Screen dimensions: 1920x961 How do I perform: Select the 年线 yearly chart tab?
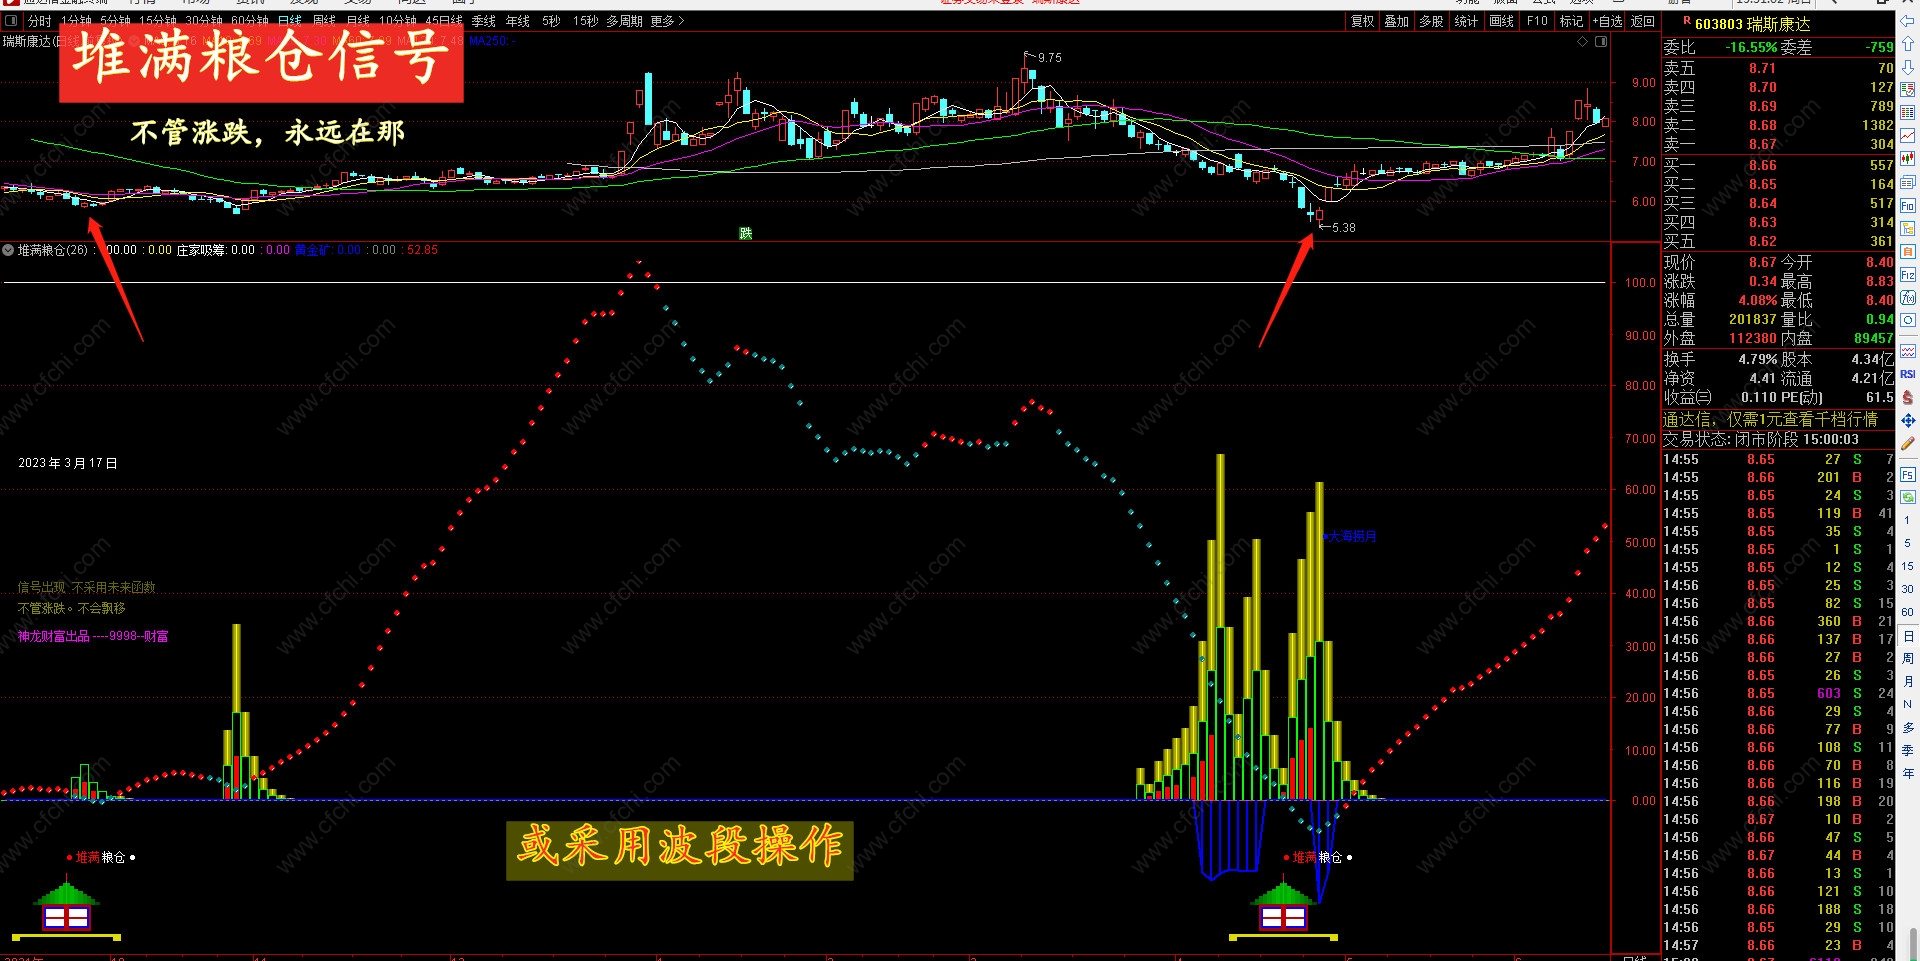(518, 20)
